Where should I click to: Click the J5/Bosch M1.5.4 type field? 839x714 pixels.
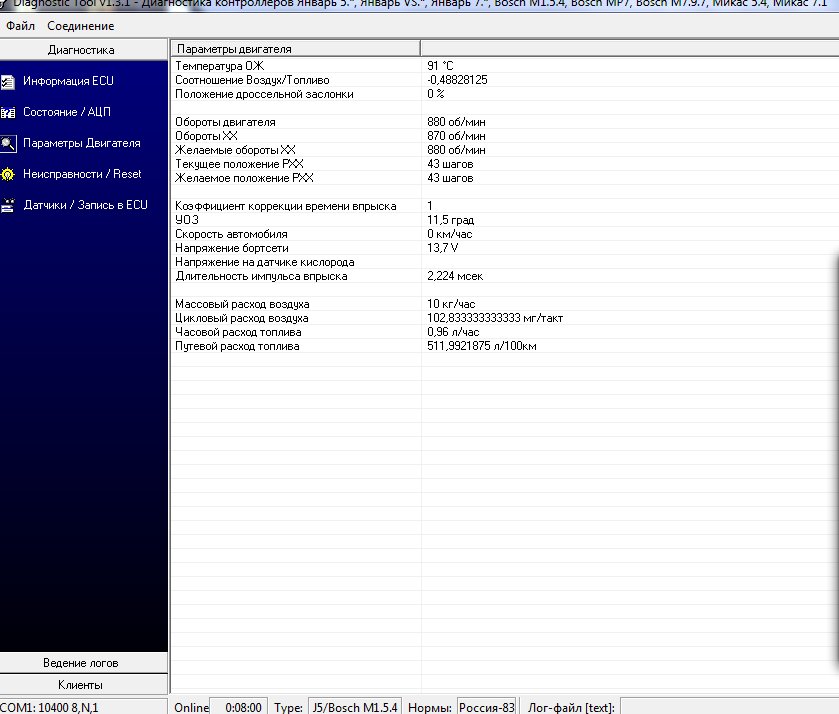click(x=355, y=707)
